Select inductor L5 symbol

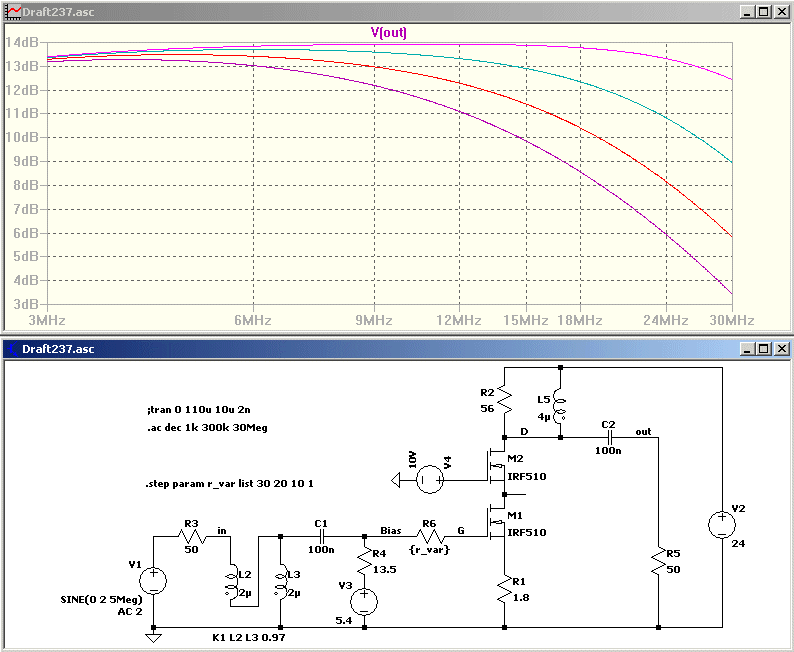[560, 406]
